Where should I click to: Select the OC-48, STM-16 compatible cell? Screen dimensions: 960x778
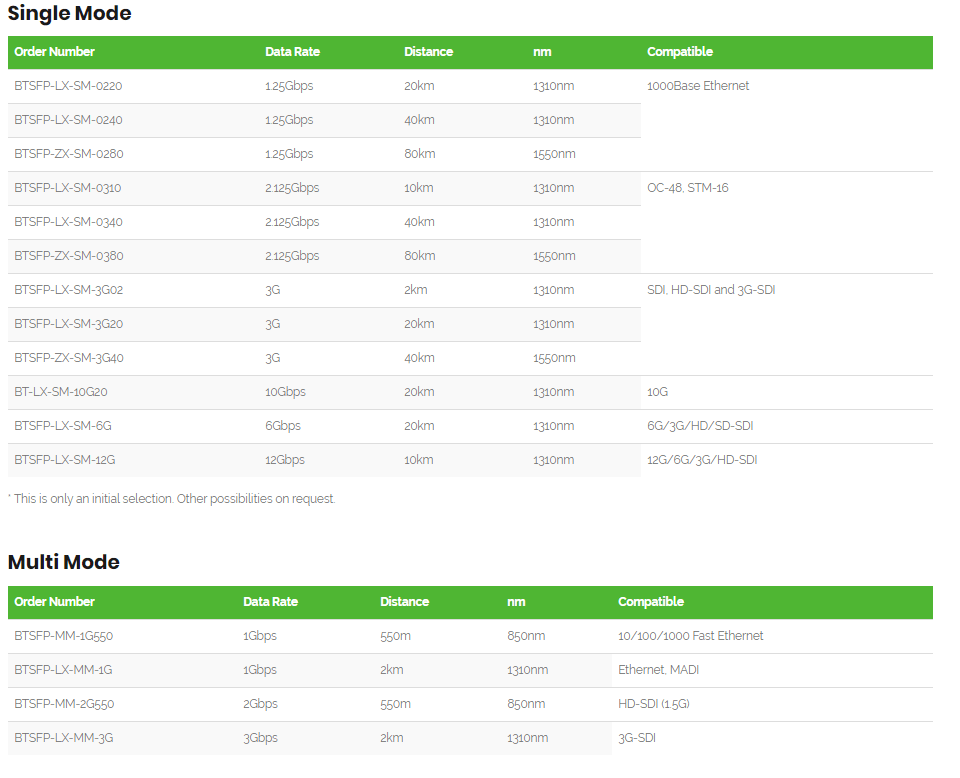[x=687, y=188]
